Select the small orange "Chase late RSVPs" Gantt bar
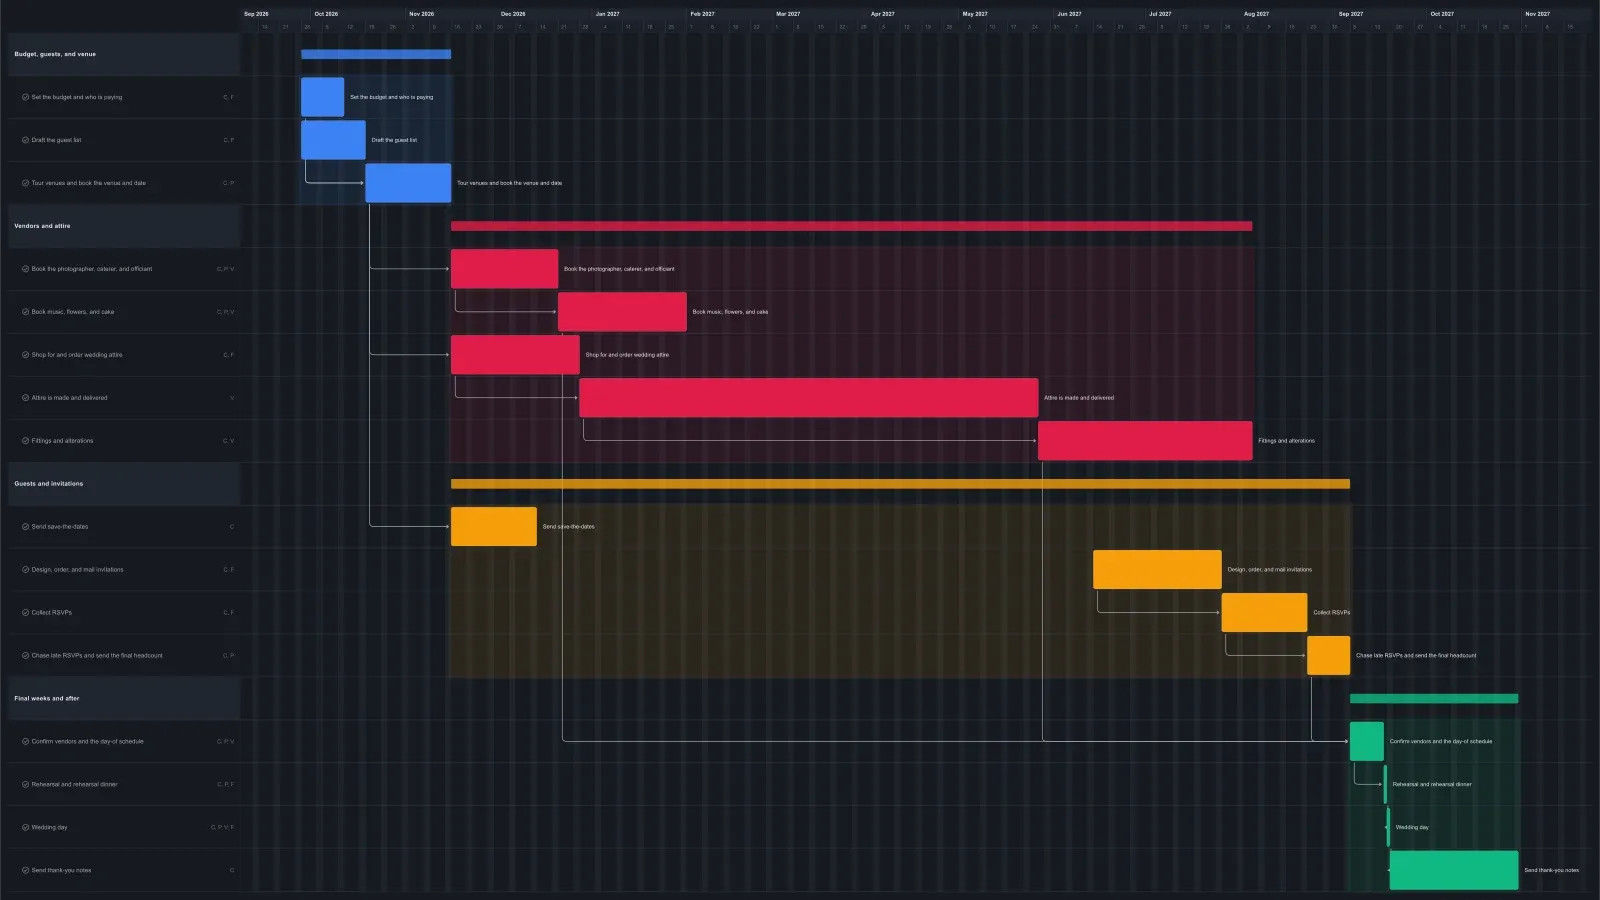This screenshot has width=1600, height=900. [1328, 656]
